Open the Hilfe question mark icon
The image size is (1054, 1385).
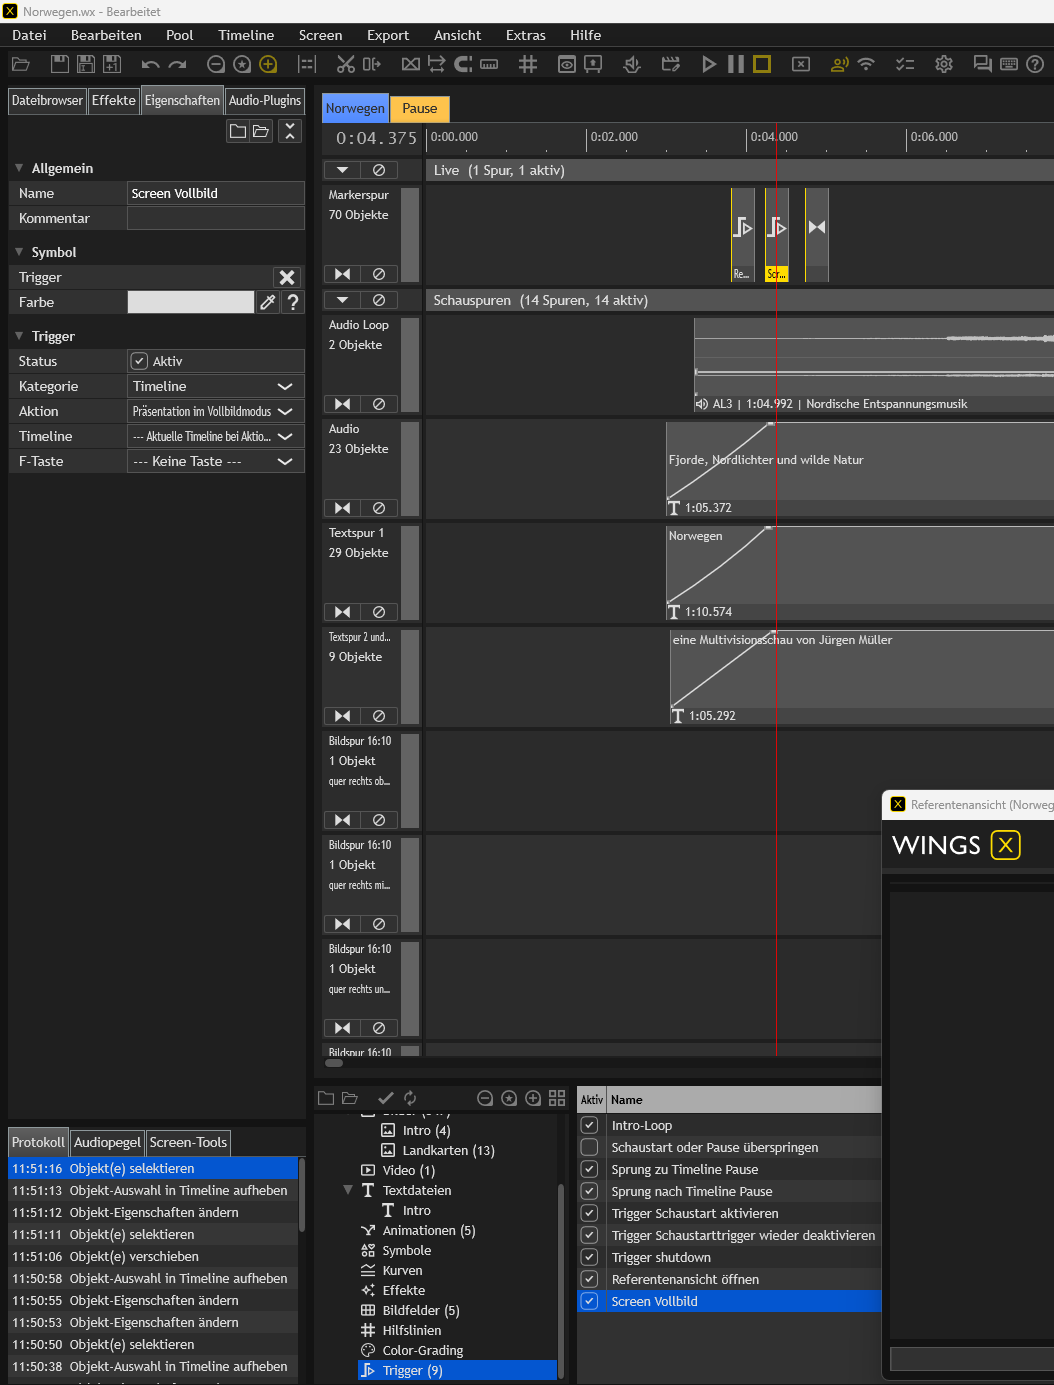pos(1035,64)
